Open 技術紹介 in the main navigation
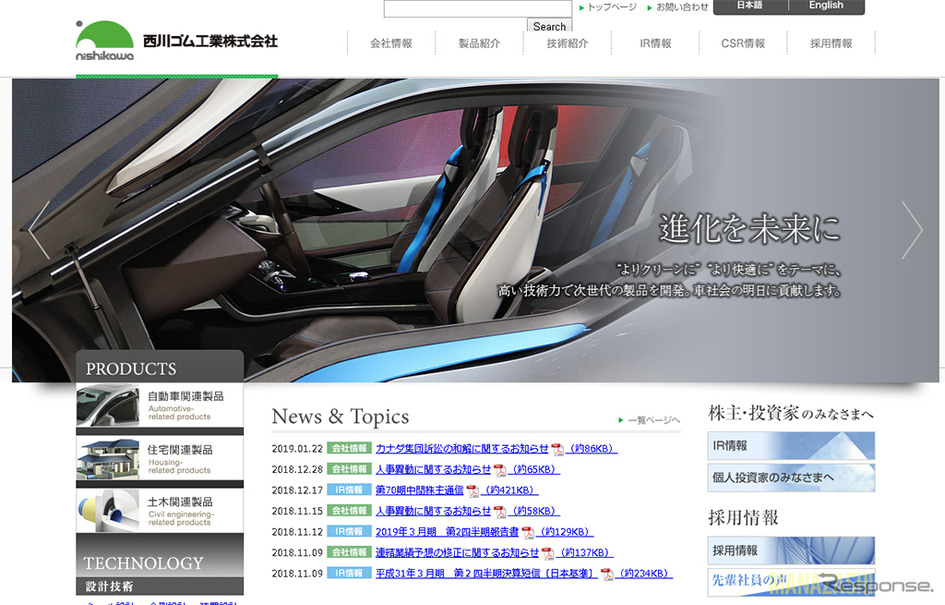 (567, 43)
